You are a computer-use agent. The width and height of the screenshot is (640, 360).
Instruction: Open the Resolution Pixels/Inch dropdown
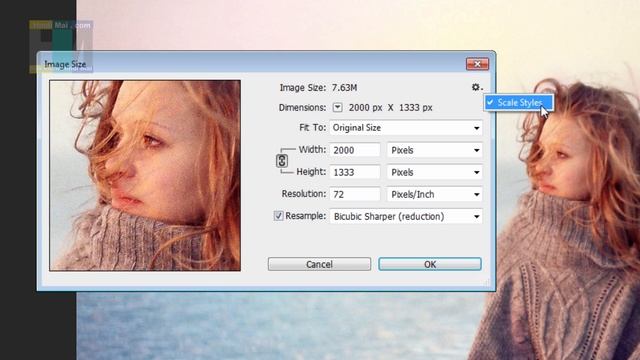[x=434, y=194]
